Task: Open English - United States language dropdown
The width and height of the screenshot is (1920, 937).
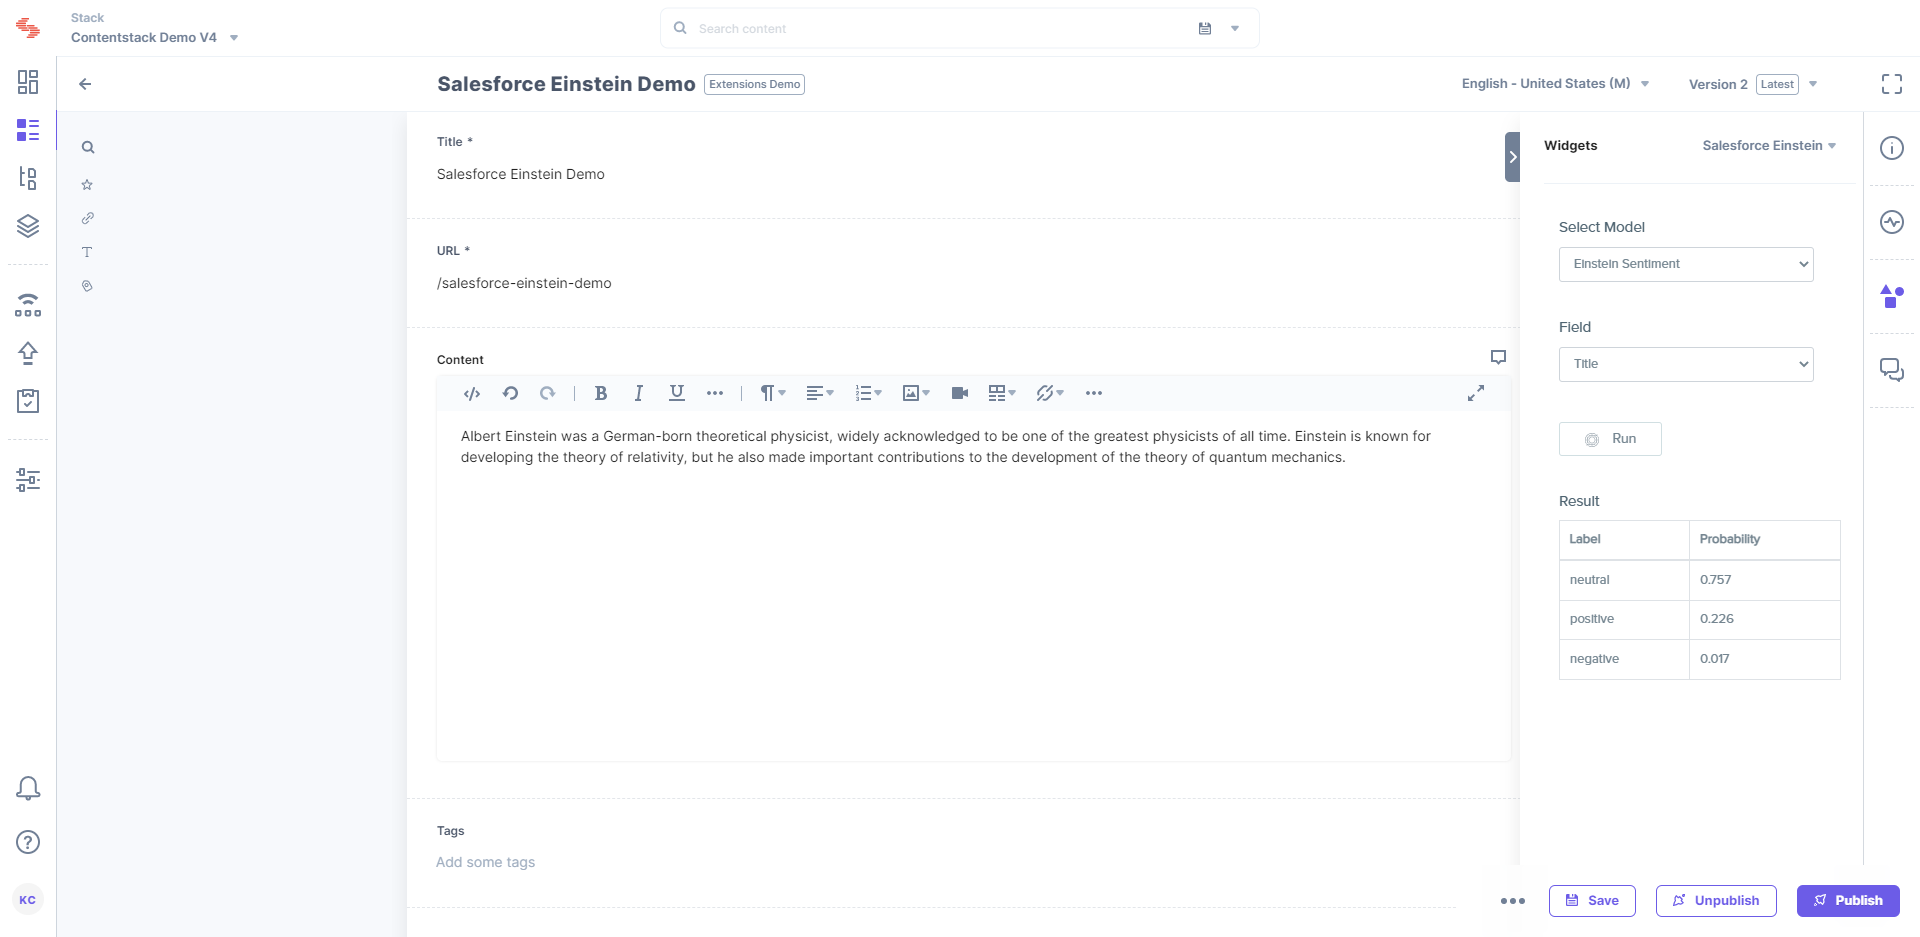Action: pos(1555,84)
